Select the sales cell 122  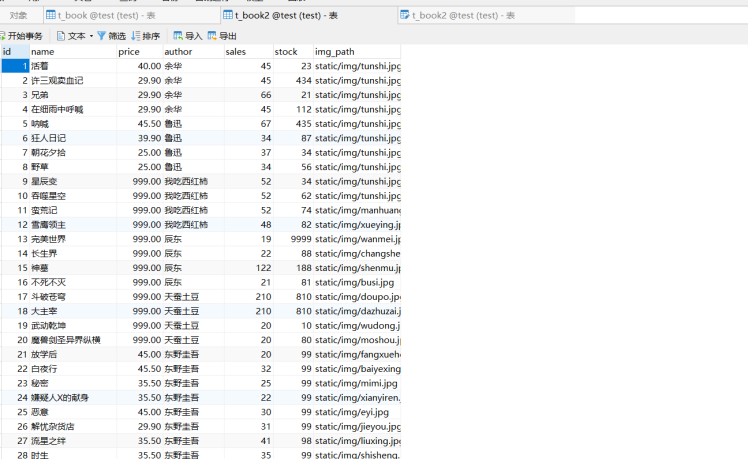tap(249, 268)
